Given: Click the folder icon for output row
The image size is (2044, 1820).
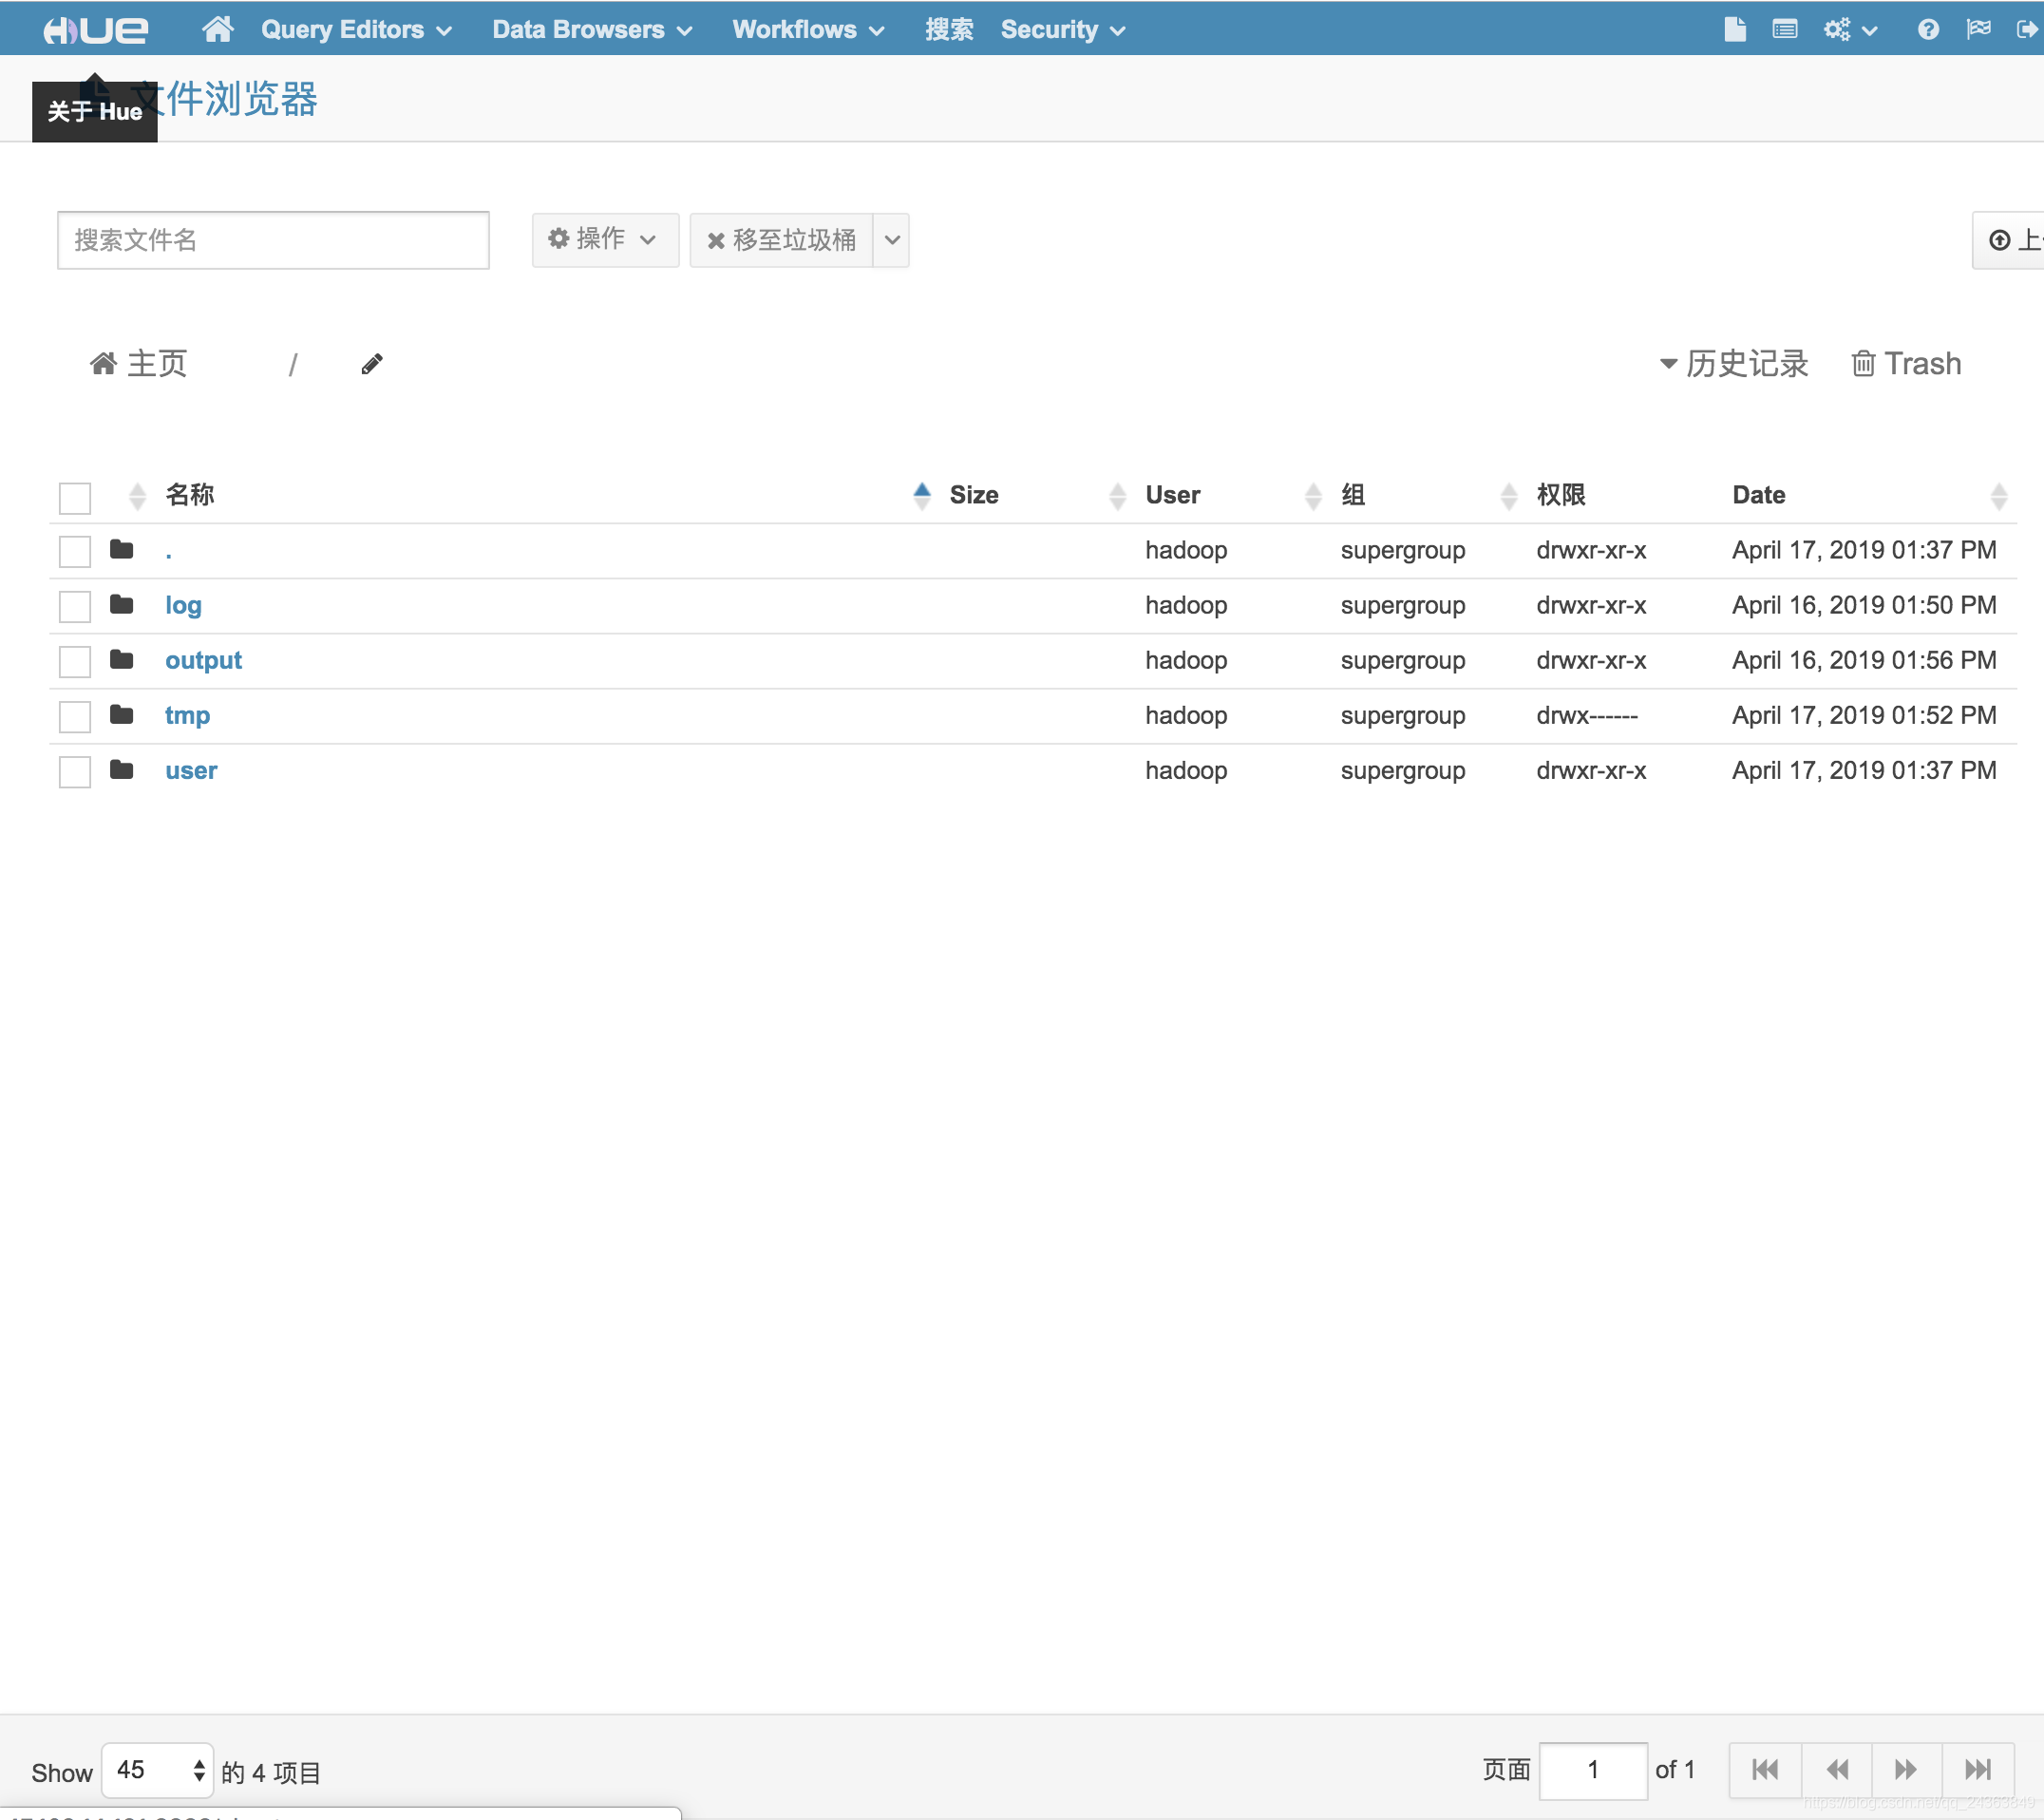Looking at the screenshot, I should 122,659.
